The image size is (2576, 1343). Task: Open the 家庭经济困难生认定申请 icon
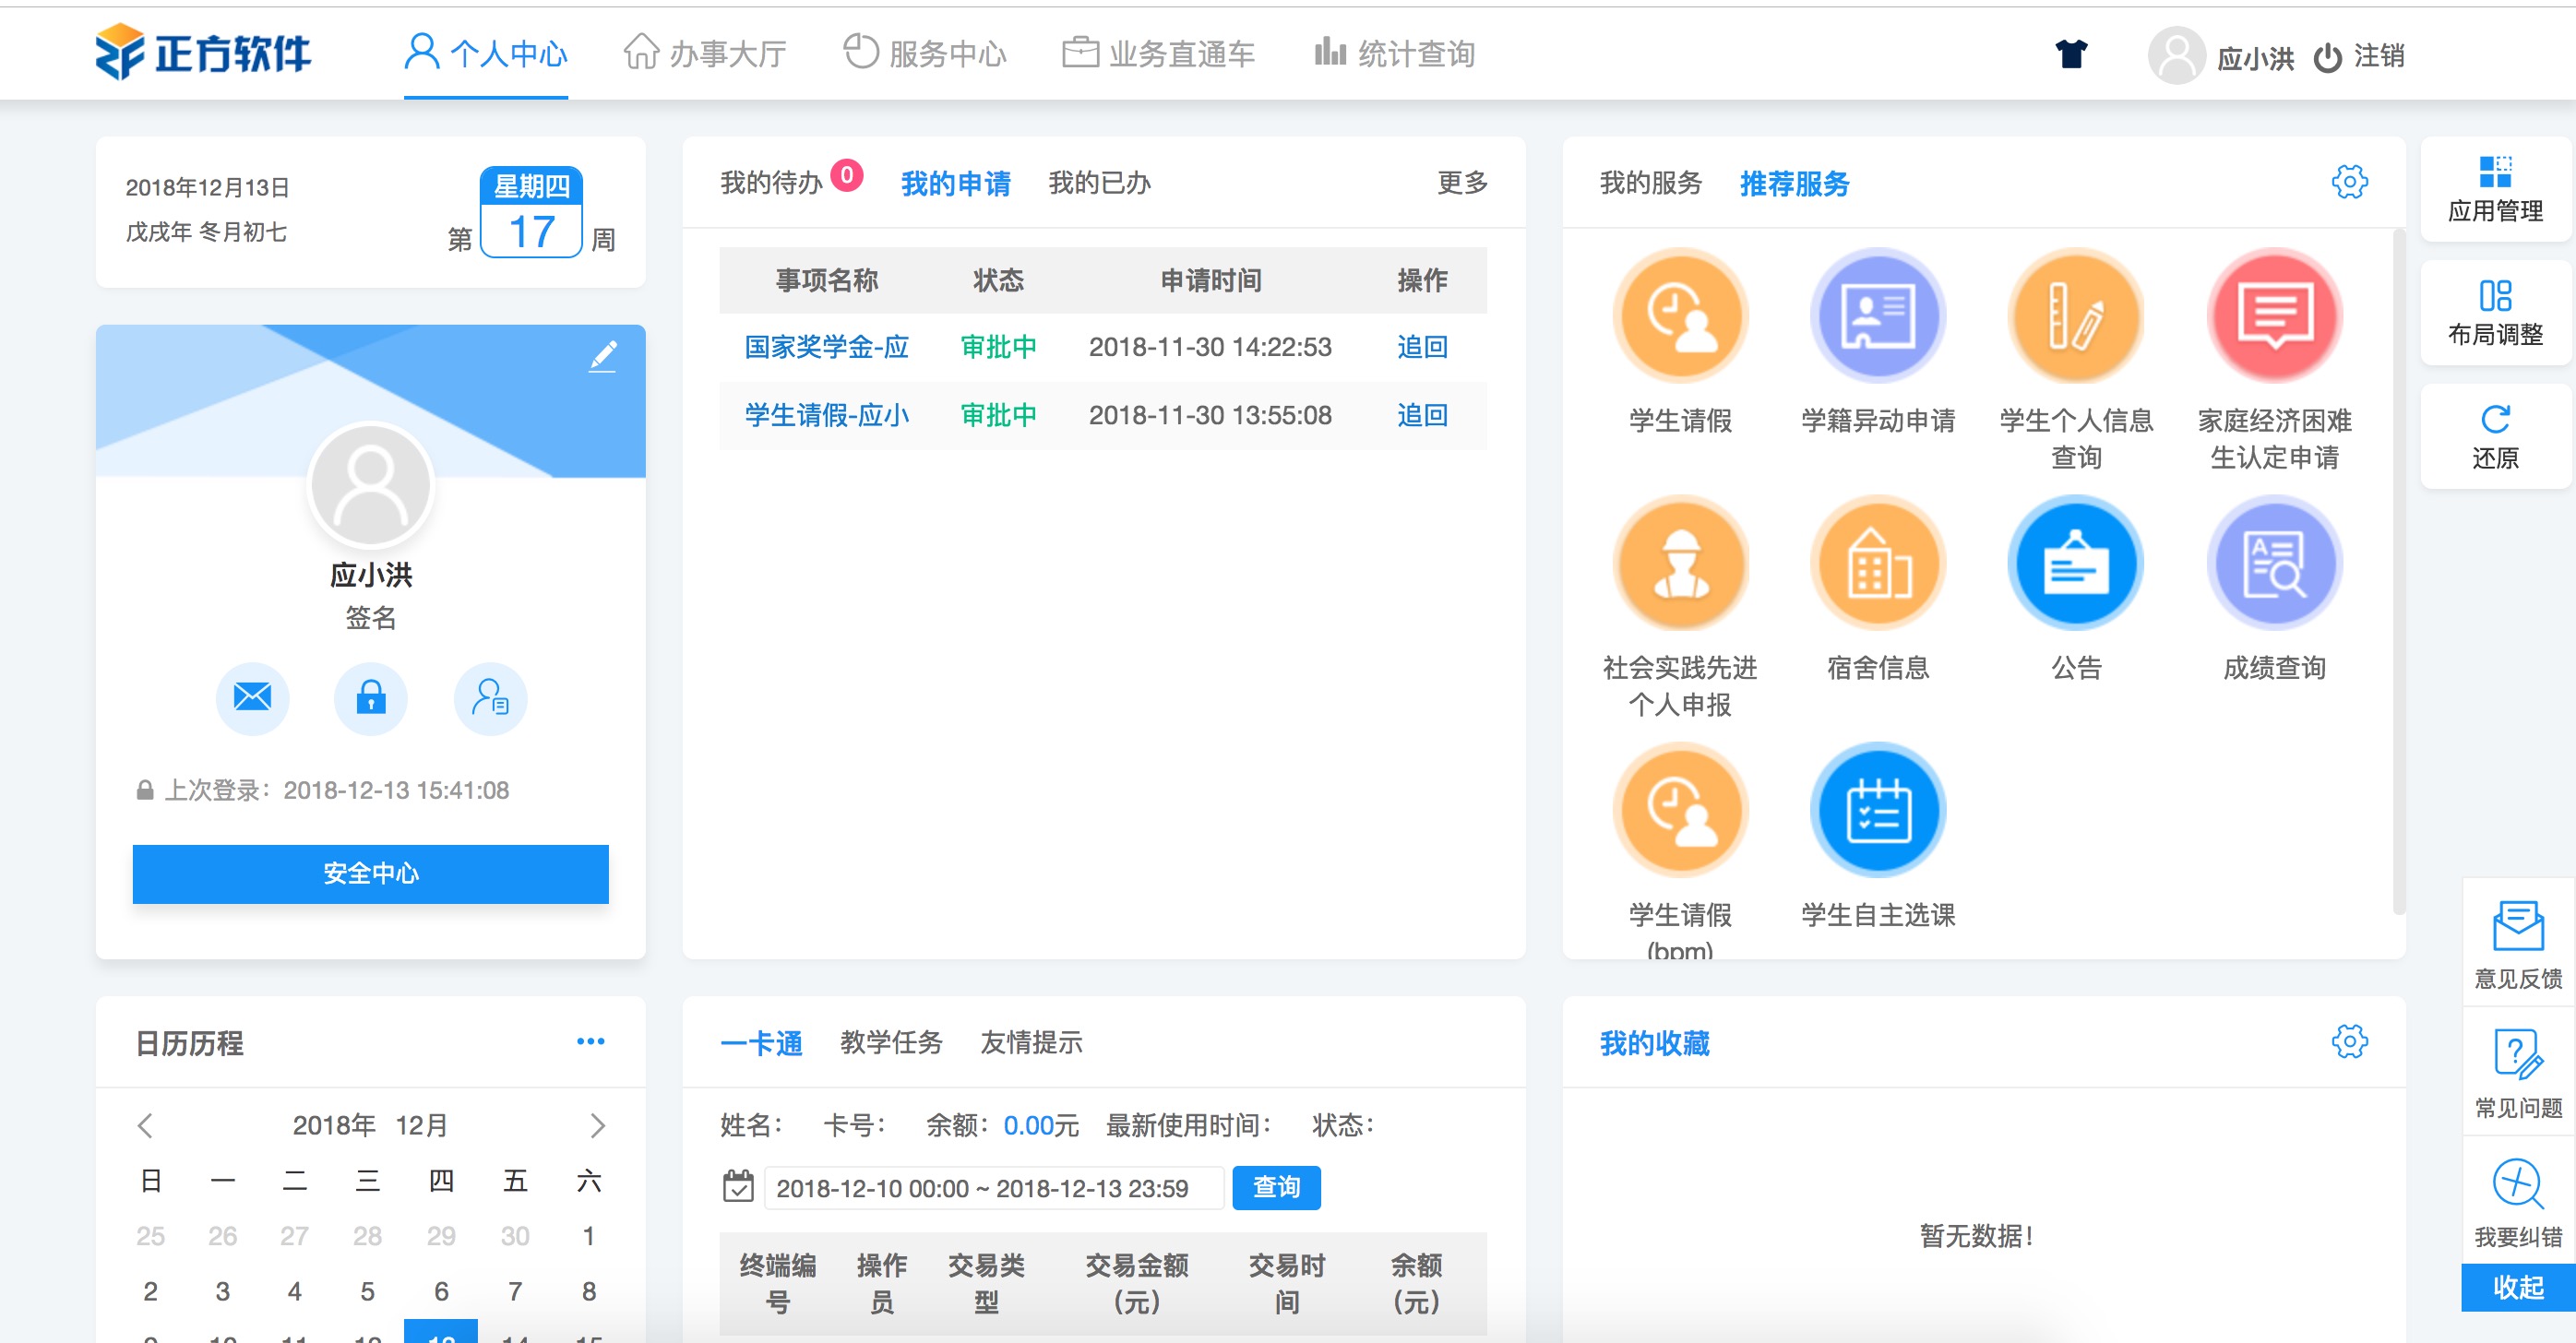tap(2274, 316)
